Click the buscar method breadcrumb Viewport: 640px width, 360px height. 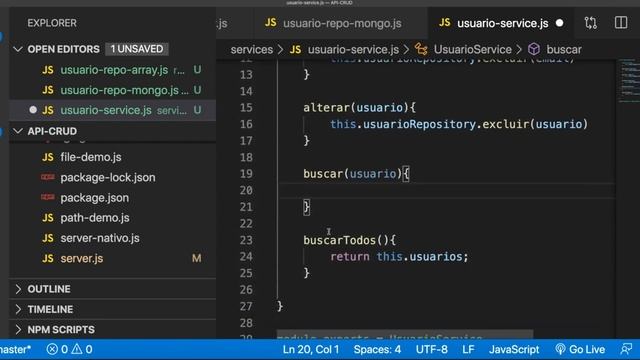tap(564, 49)
